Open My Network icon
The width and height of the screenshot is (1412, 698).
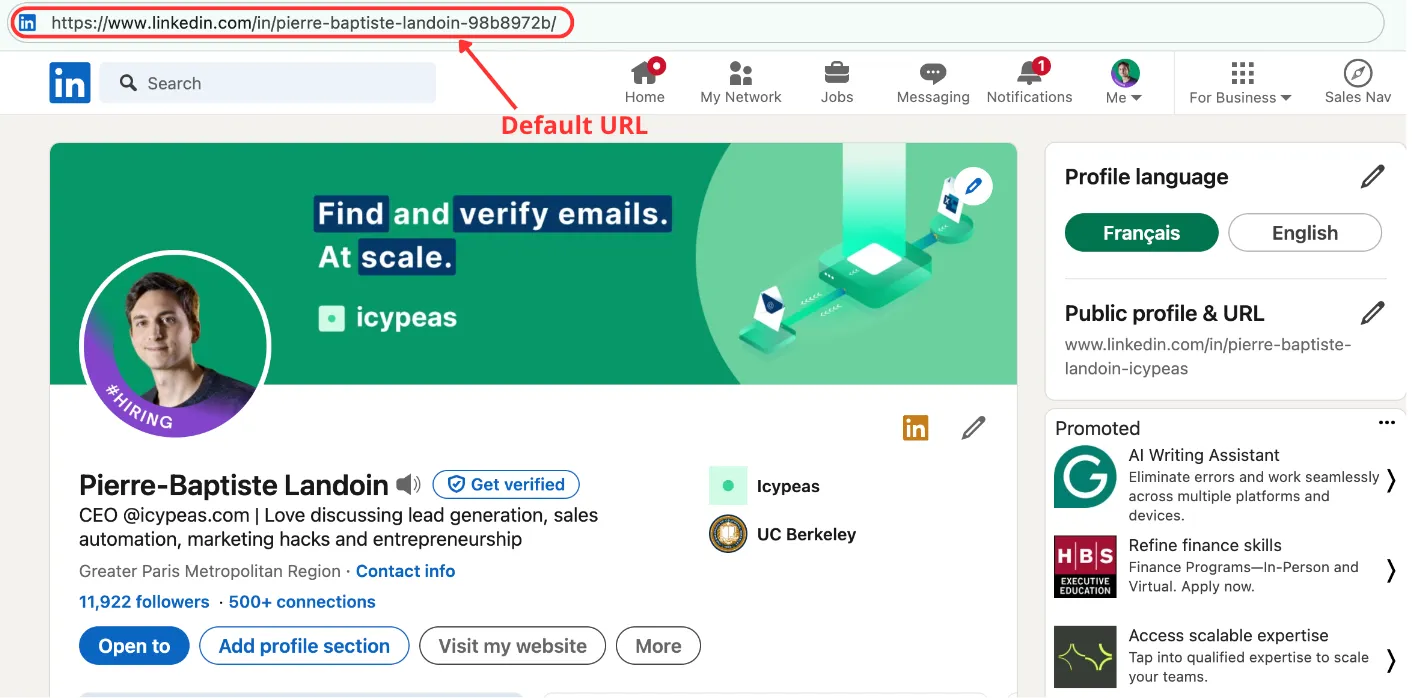pos(741,73)
